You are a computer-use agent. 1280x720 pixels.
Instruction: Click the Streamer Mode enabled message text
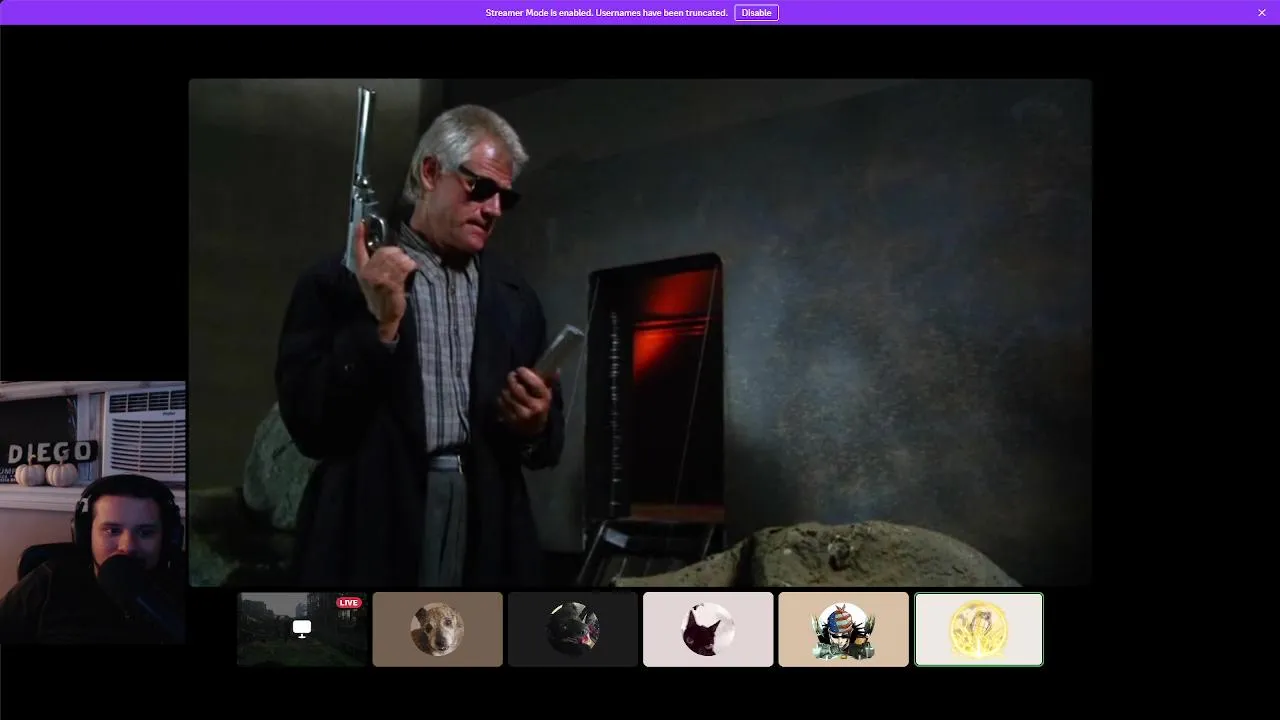pos(606,13)
